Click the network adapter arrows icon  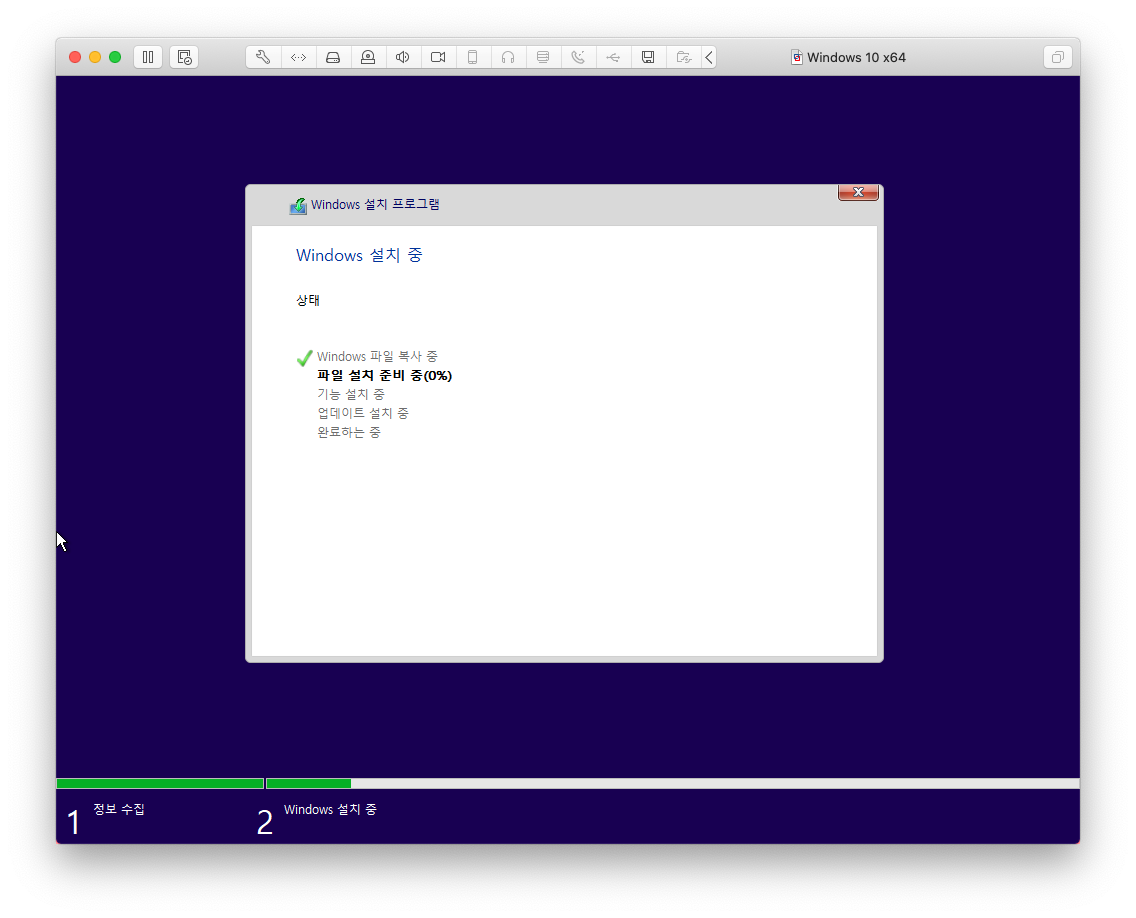point(298,57)
